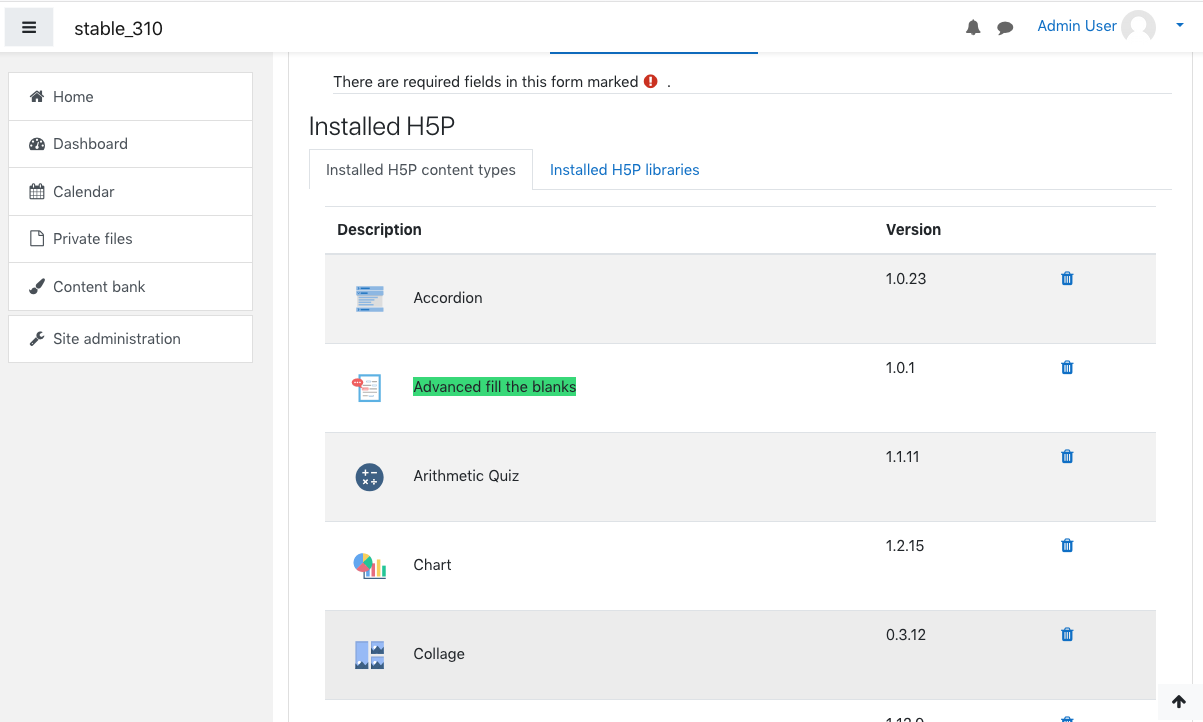
Task: Click the Calendar icon in sidebar
Action: (x=37, y=192)
